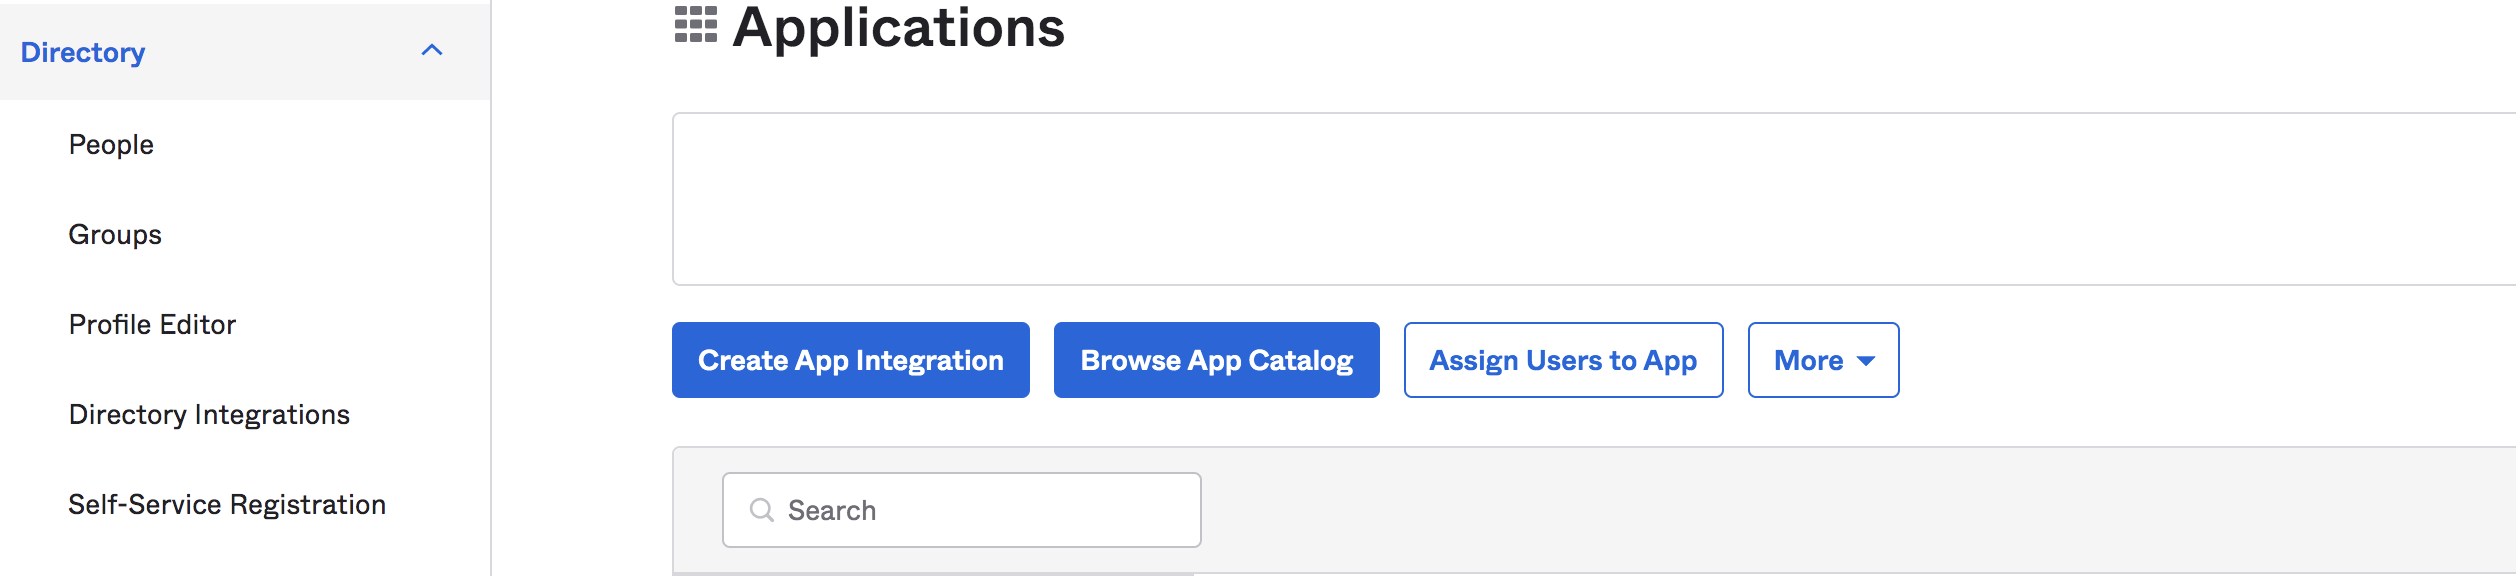Click the Directory sidebar header label
The width and height of the screenshot is (2516, 576).
pos(83,52)
